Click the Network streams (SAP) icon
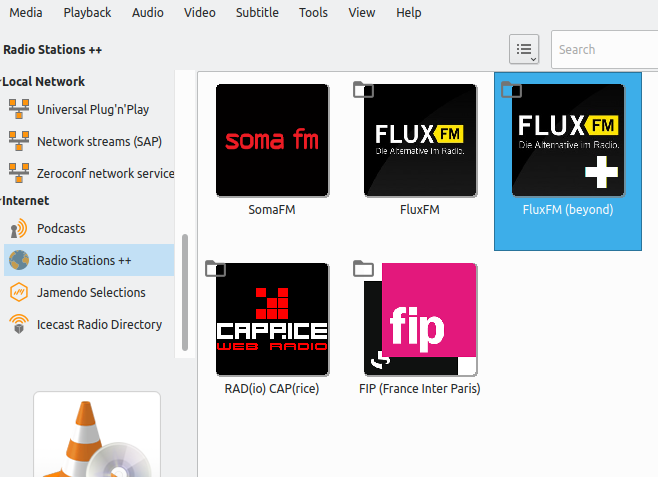The image size is (658, 477). pos(19,141)
